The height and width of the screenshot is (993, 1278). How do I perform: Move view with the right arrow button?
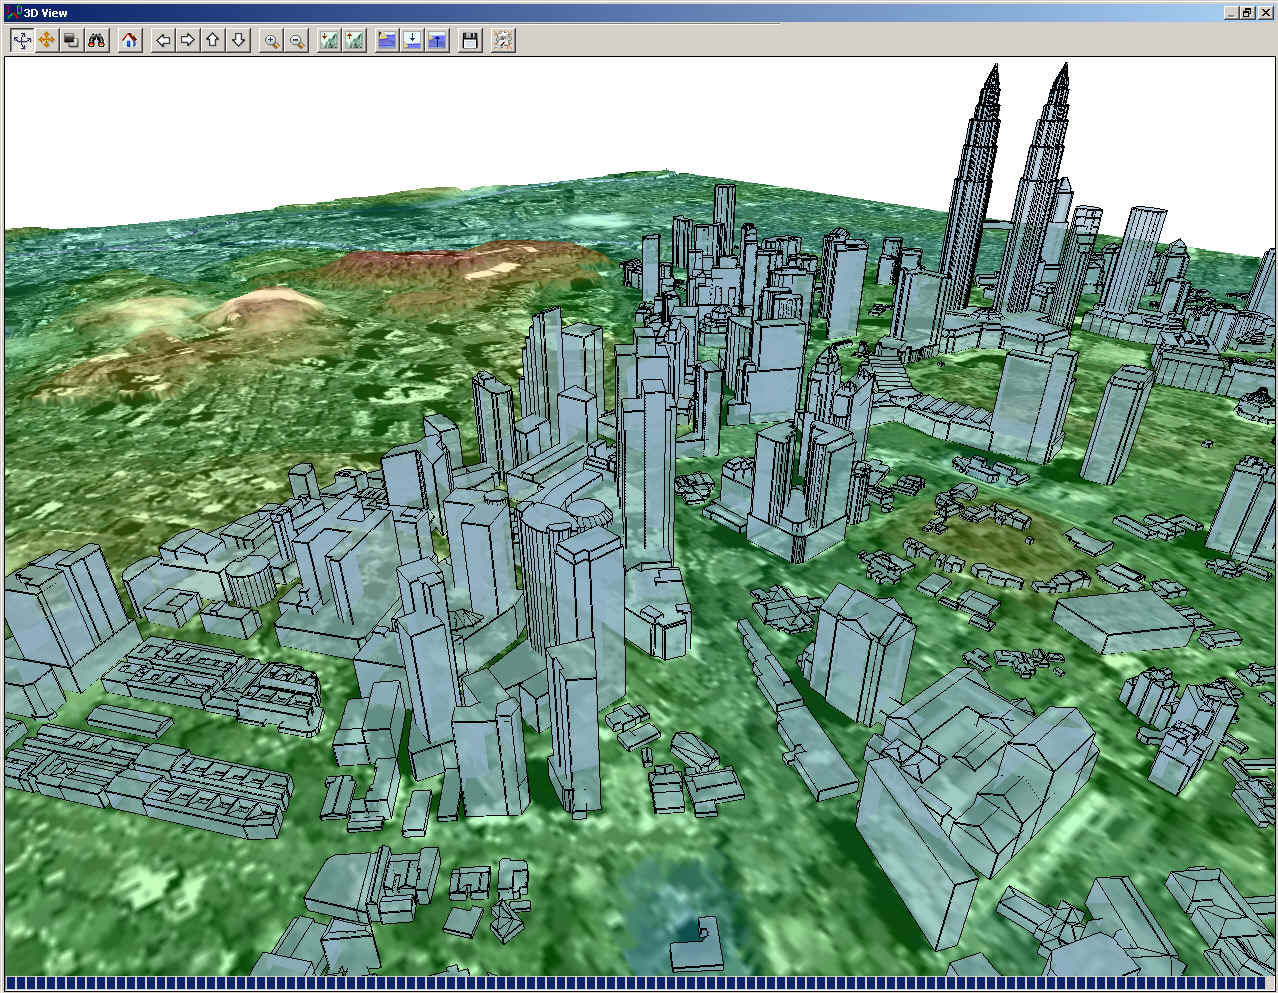click(188, 40)
